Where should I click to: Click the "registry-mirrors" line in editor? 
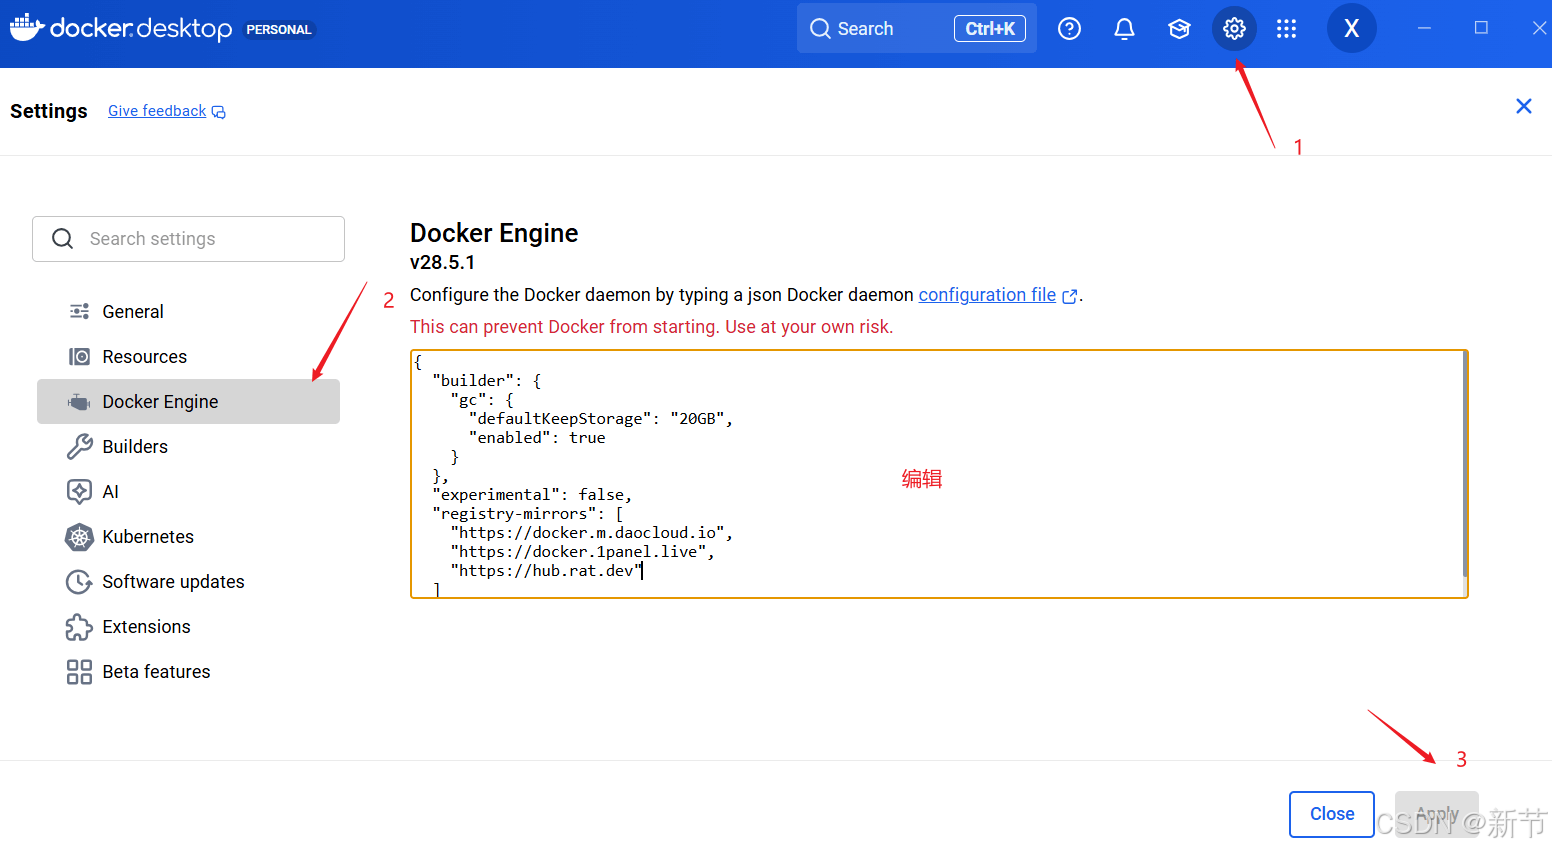point(528,514)
